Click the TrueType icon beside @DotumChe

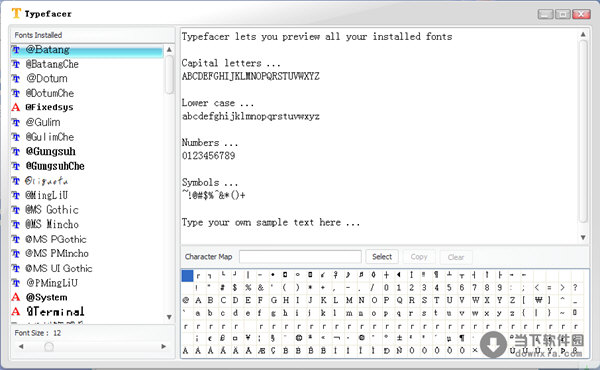coord(16,93)
